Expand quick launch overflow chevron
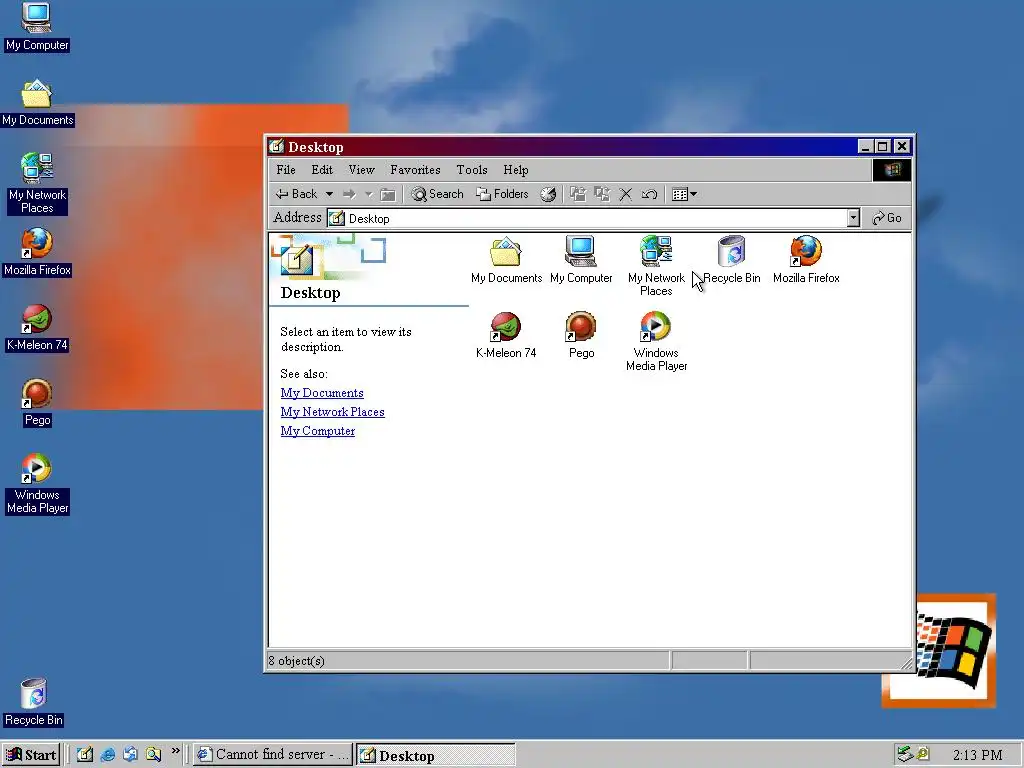Image resolution: width=1024 pixels, height=768 pixels. (175, 751)
